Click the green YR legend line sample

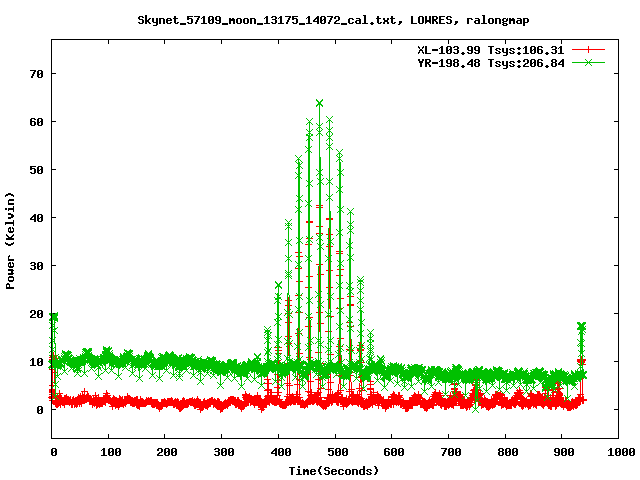pos(588,62)
